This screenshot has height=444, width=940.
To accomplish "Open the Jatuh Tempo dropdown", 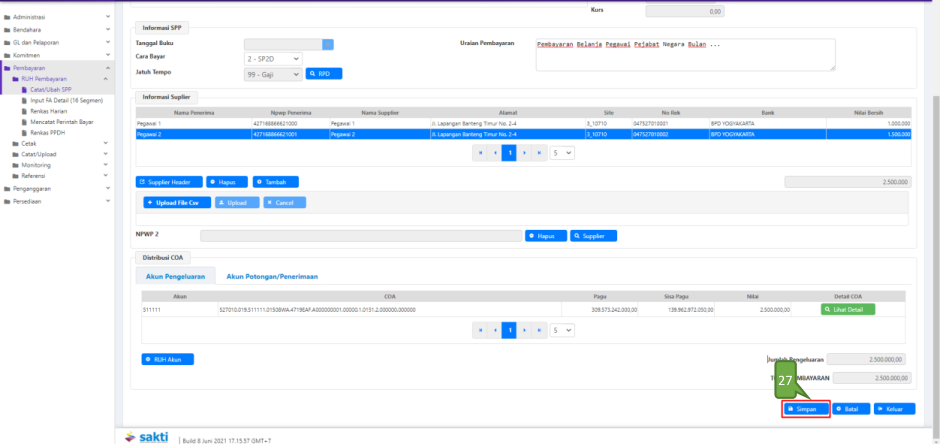I will 272,74.
